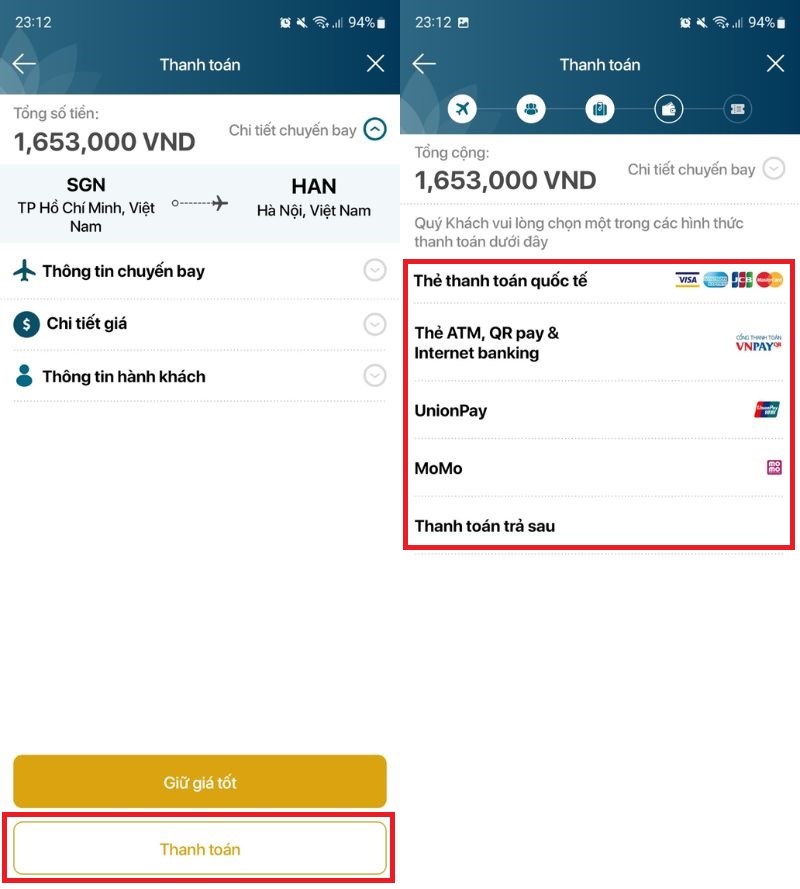Go back using left screen's arrow icon
Viewport: 800px width, 889px height.
pos(24,64)
